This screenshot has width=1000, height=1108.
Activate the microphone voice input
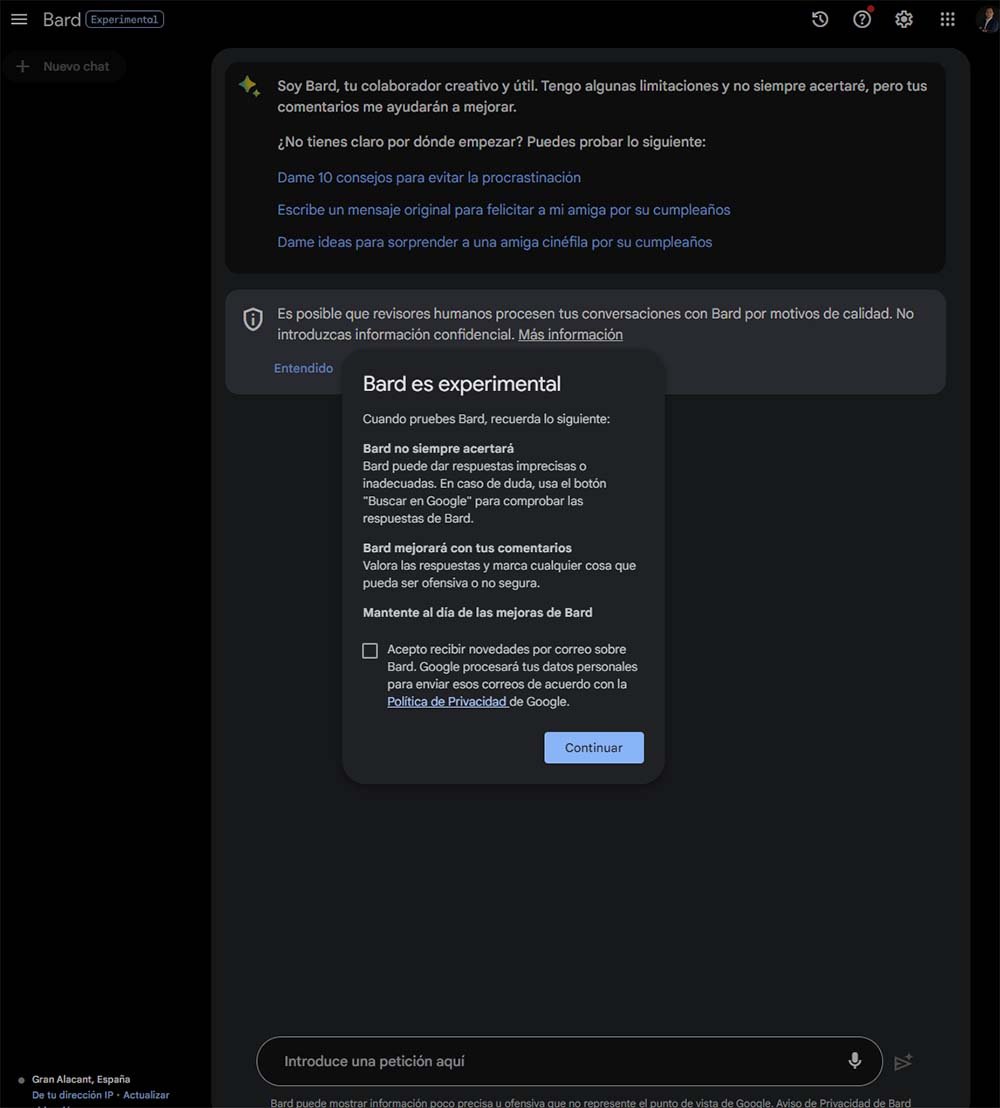tap(854, 1061)
